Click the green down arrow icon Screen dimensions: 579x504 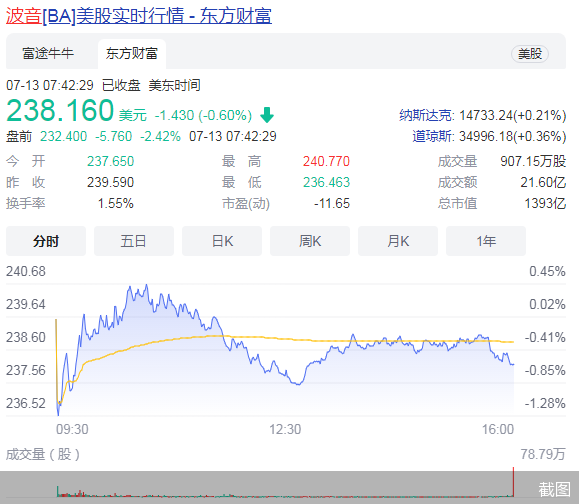pos(267,115)
